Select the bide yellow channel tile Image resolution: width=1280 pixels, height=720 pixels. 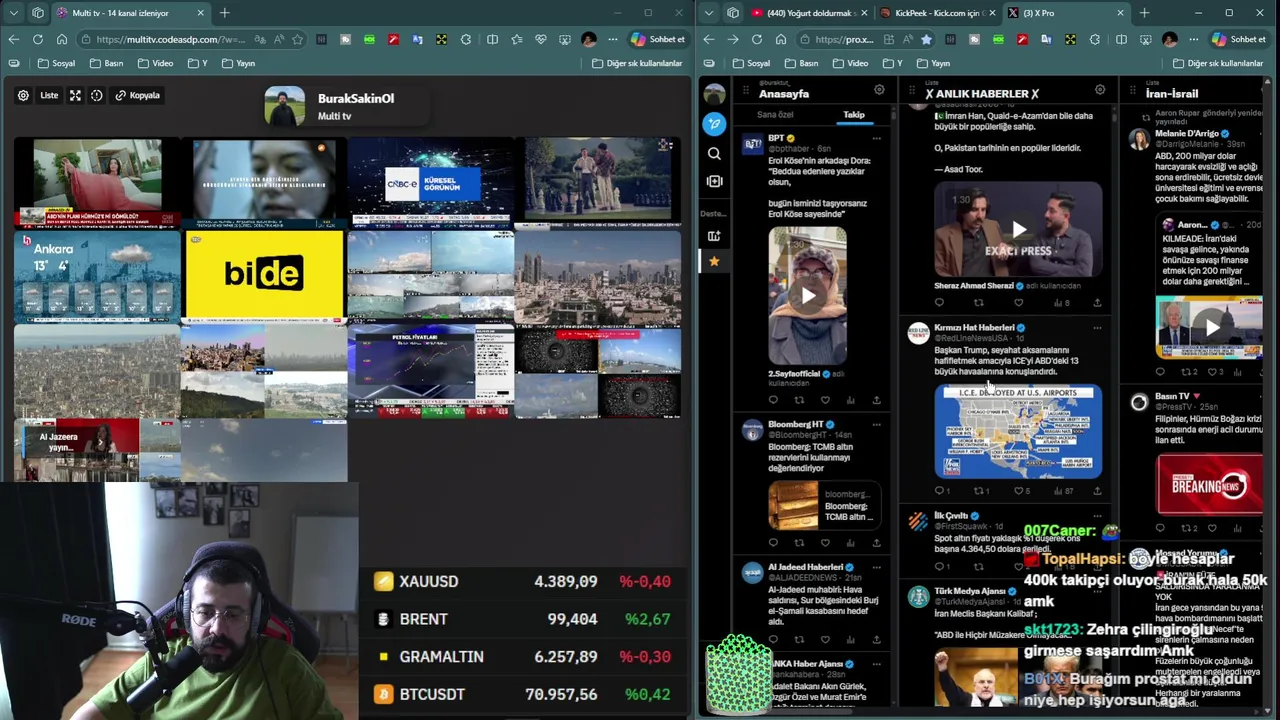coord(264,275)
